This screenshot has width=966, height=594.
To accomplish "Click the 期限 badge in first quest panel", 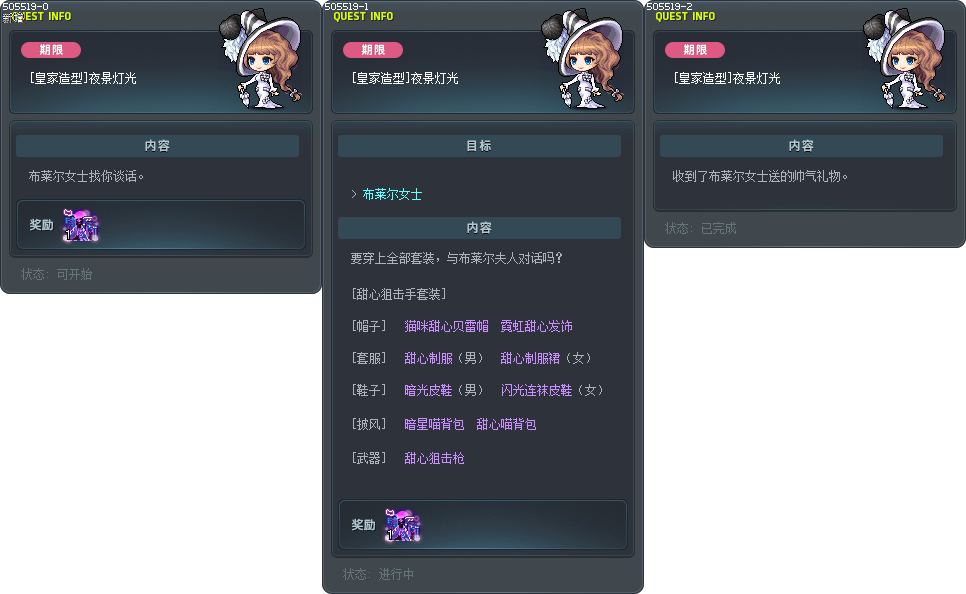I will point(51,50).
